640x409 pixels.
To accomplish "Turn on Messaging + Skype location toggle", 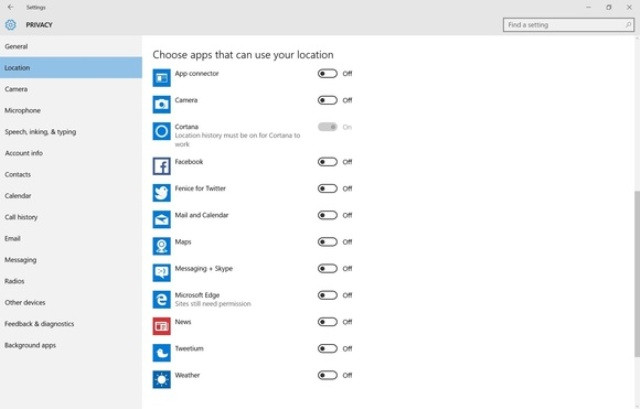I will pos(327,268).
